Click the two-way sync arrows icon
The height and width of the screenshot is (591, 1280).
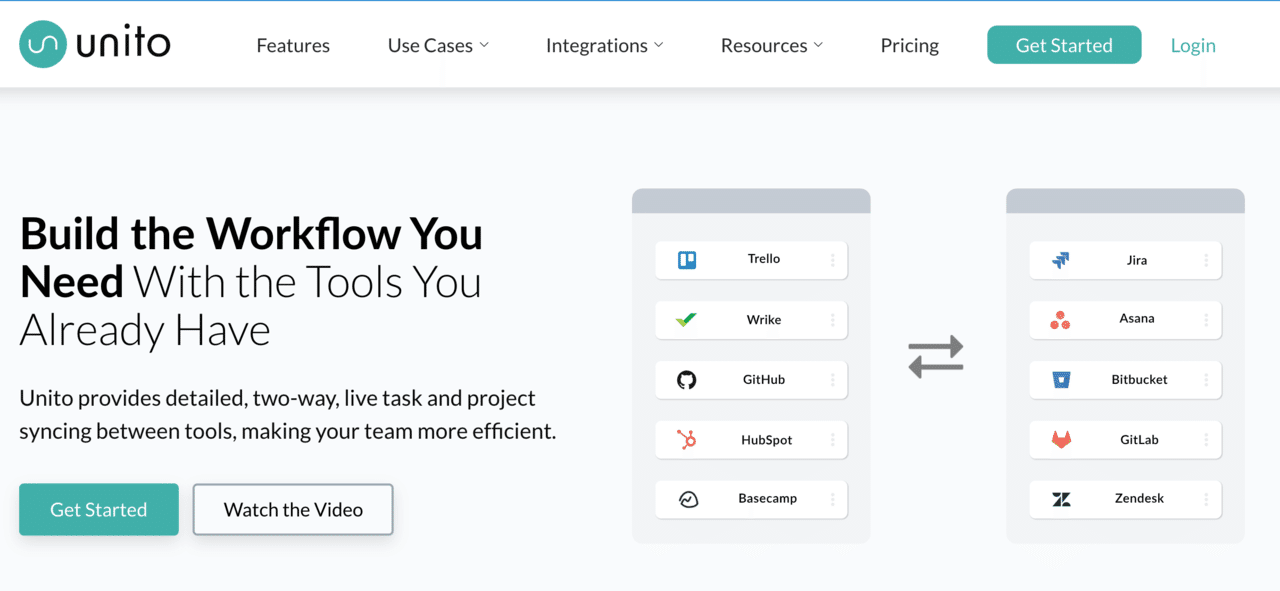(x=936, y=357)
